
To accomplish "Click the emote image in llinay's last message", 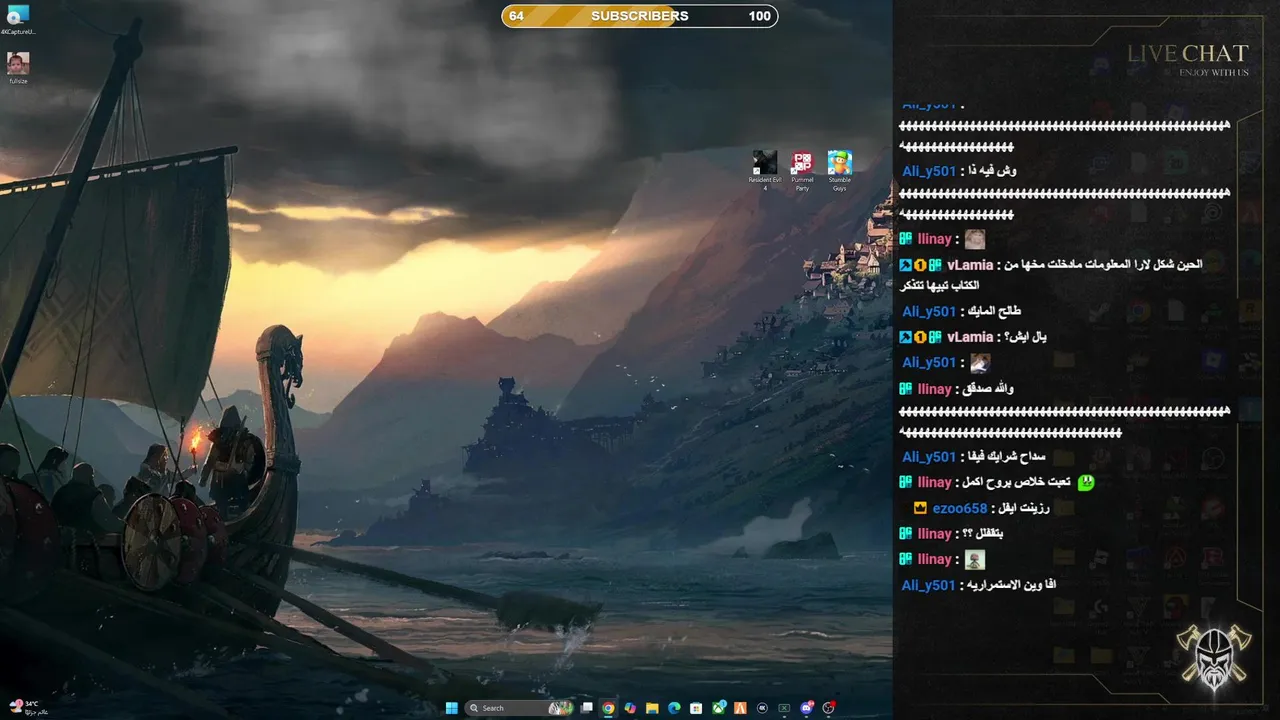I will 975,560.
